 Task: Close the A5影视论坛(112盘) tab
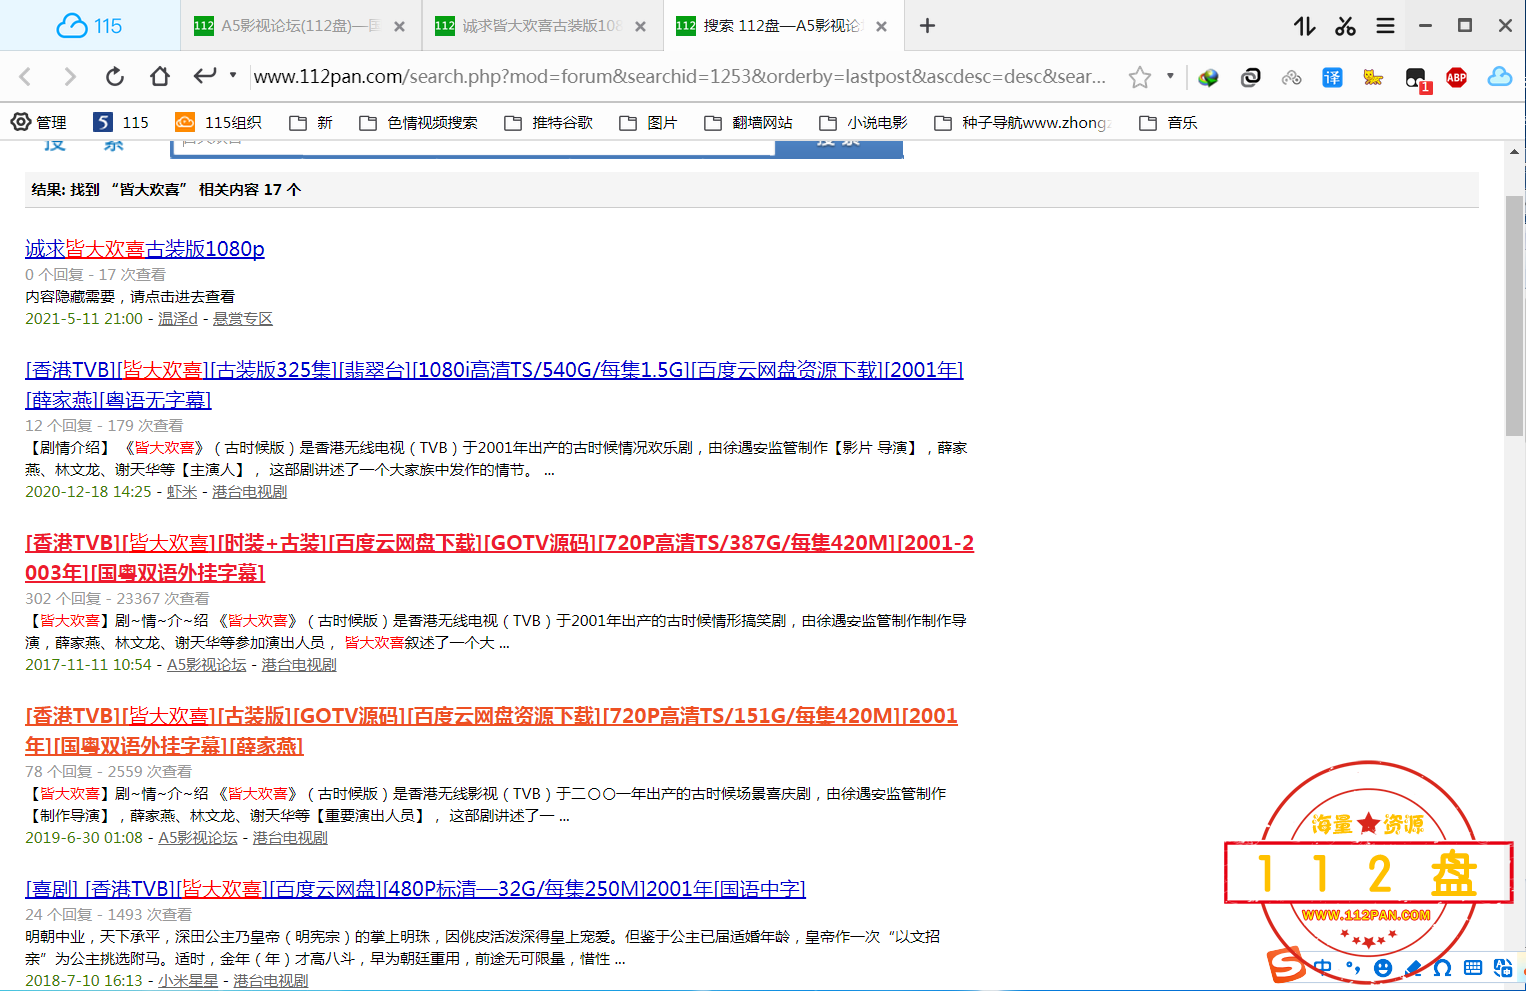(x=399, y=26)
